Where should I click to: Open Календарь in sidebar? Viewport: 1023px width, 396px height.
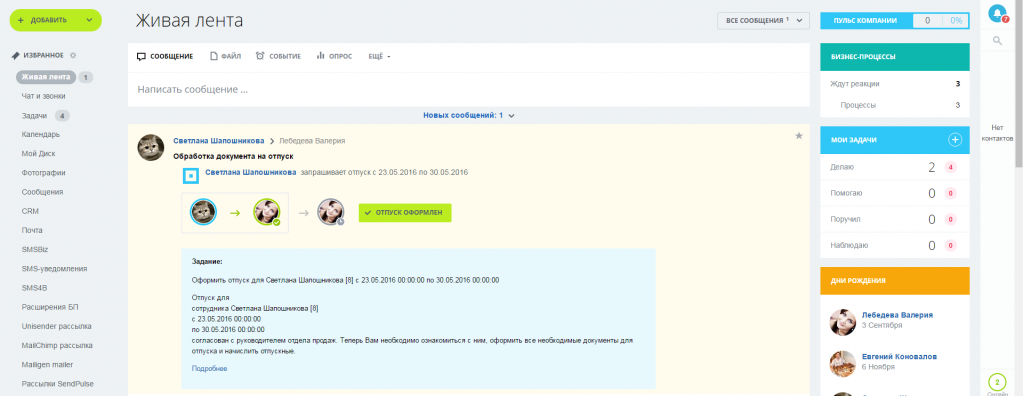point(40,134)
